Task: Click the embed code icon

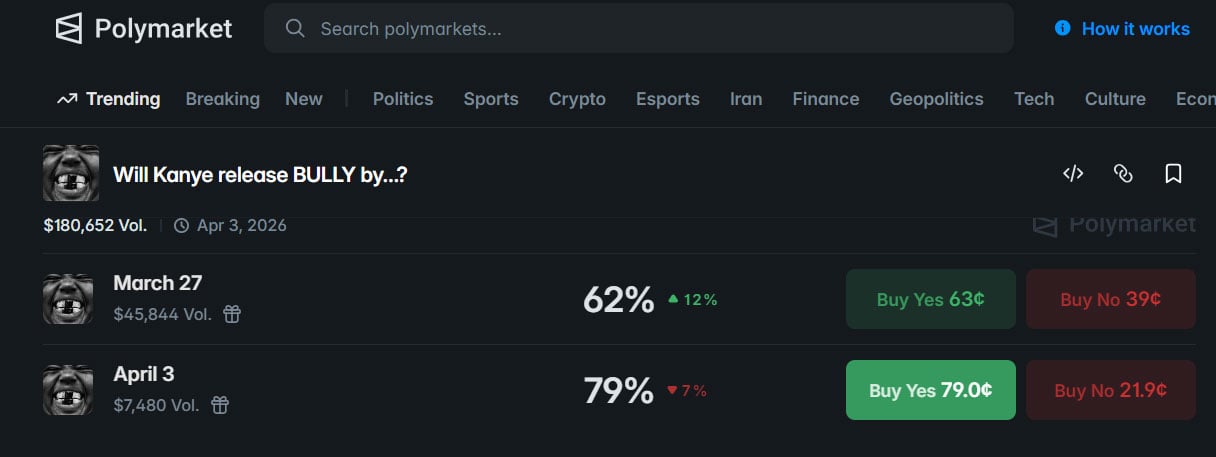Action: pyautogui.click(x=1073, y=174)
